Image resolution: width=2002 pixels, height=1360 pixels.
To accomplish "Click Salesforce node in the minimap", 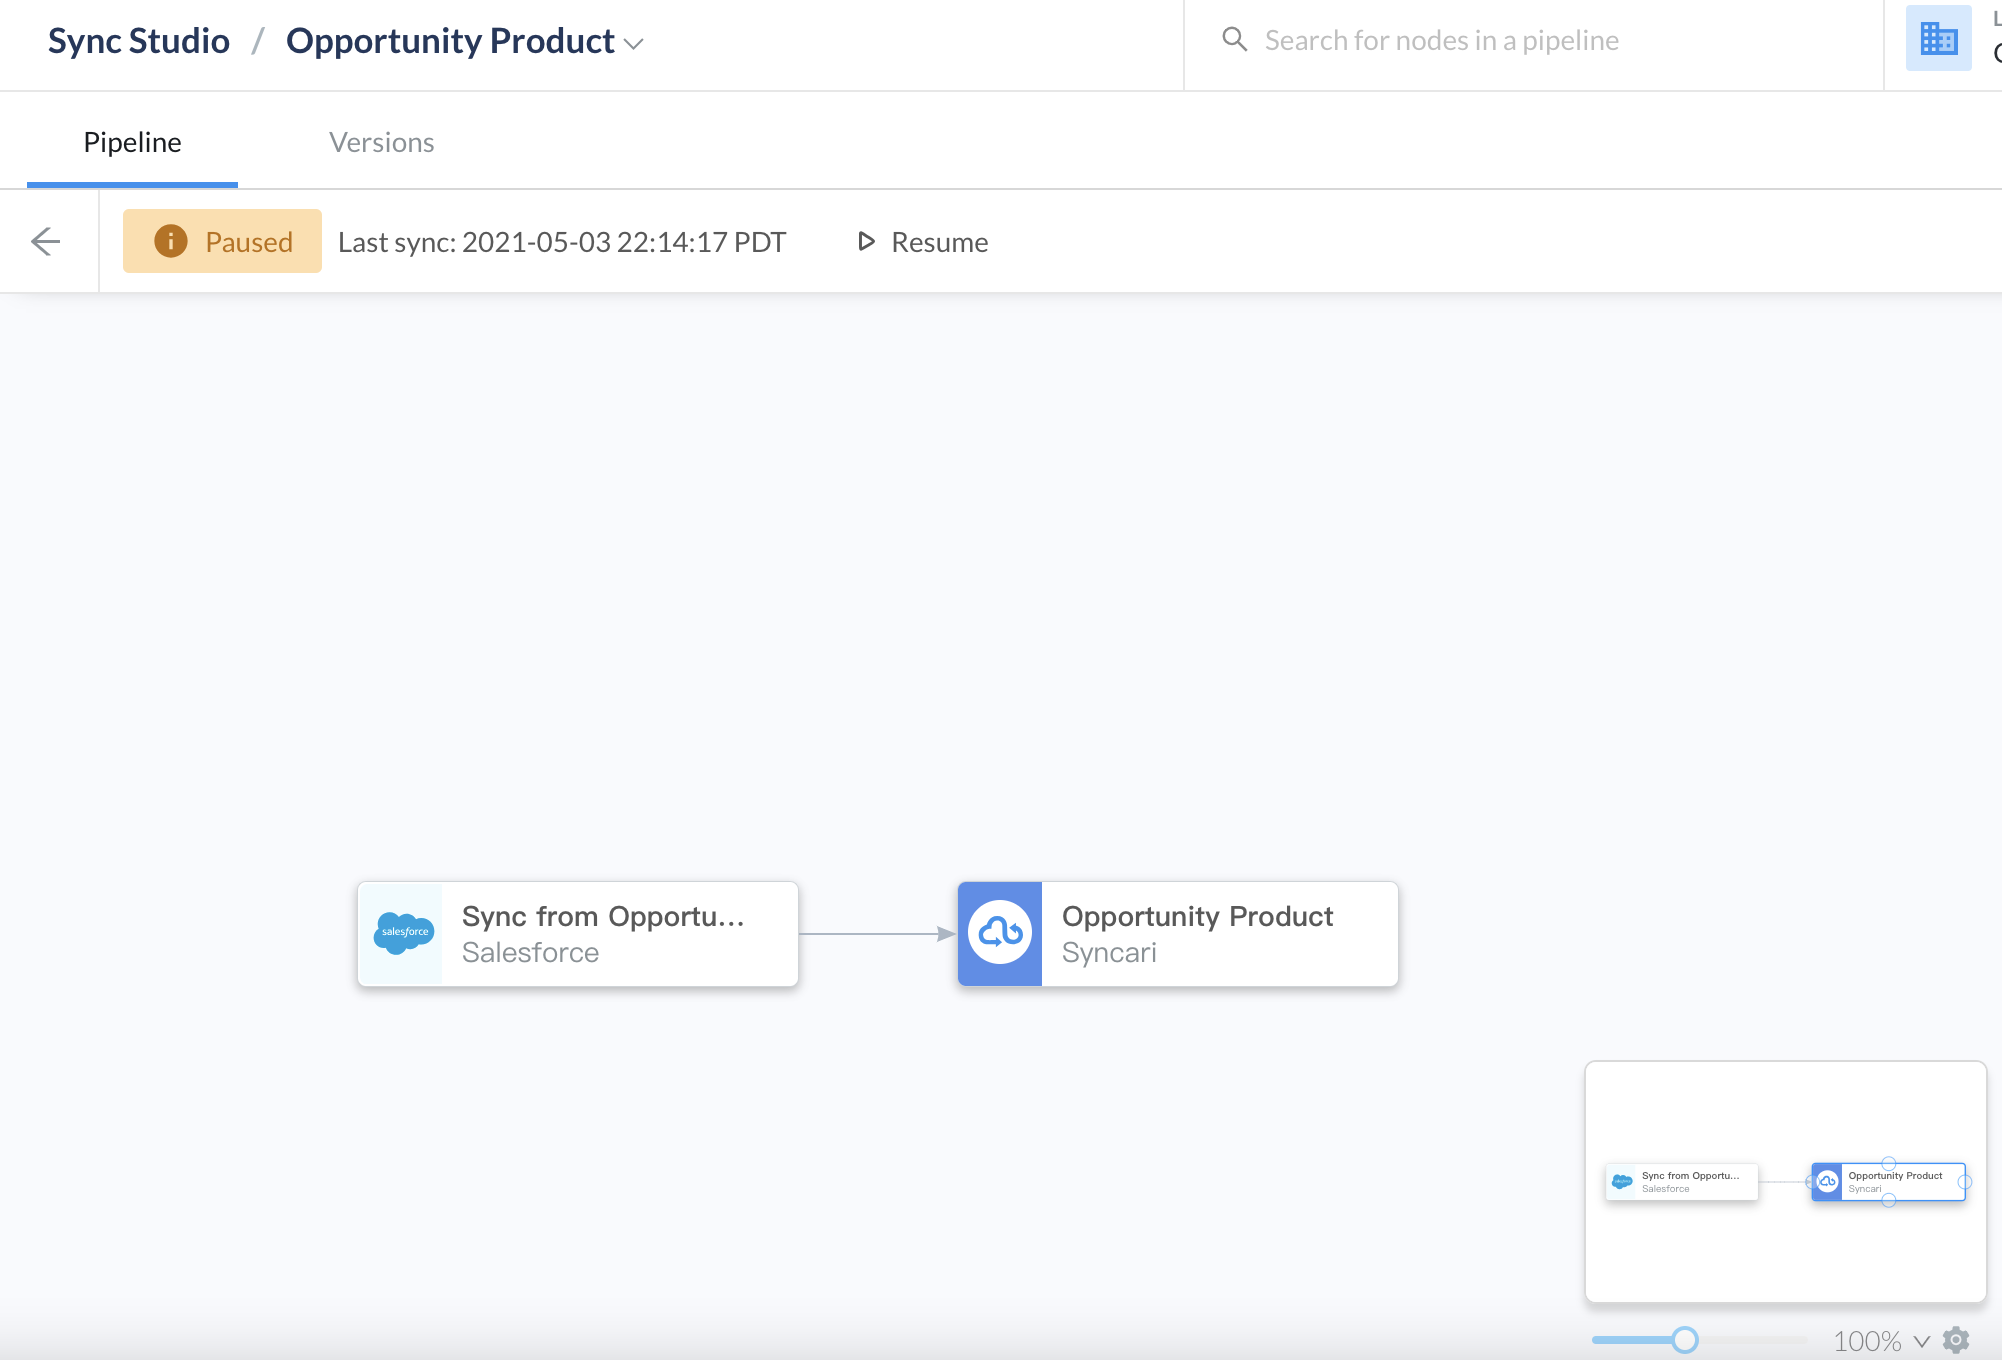I will (x=1682, y=1182).
